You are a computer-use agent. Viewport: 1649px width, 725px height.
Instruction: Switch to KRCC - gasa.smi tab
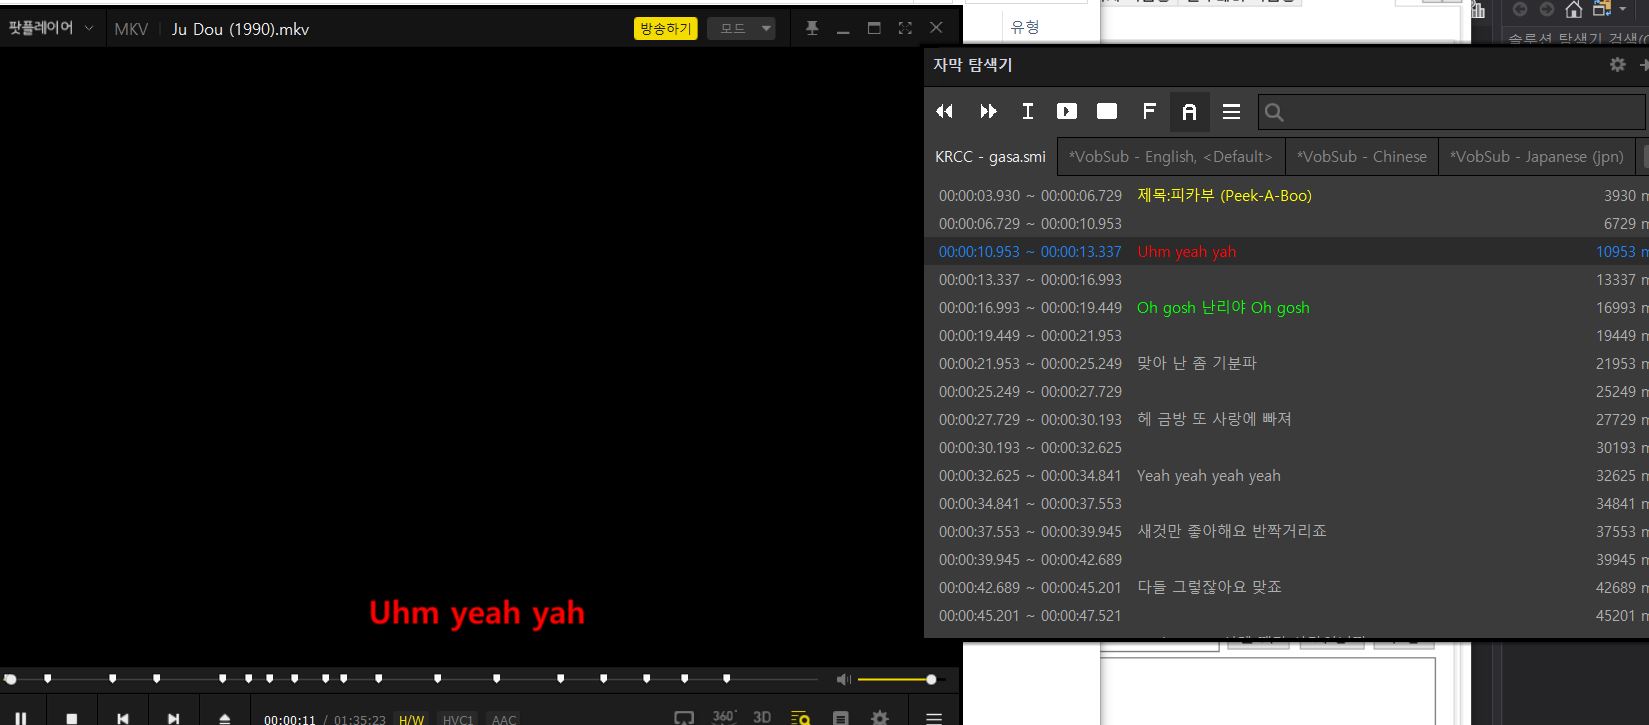pos(990,156)
